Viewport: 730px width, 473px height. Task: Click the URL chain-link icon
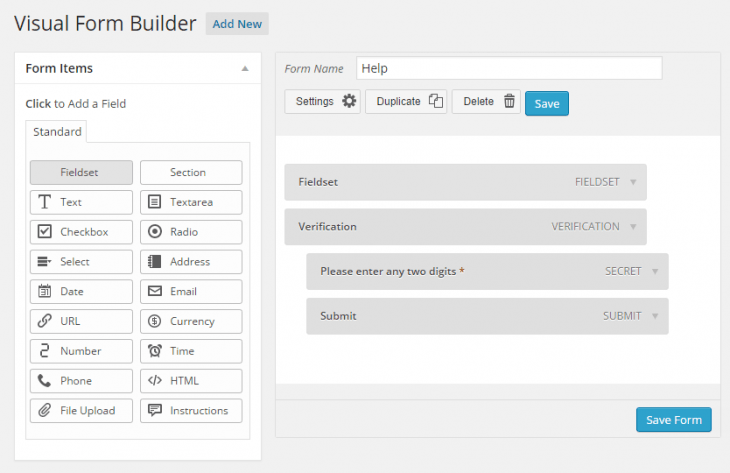pyautogui.click(x=44, y=321)
